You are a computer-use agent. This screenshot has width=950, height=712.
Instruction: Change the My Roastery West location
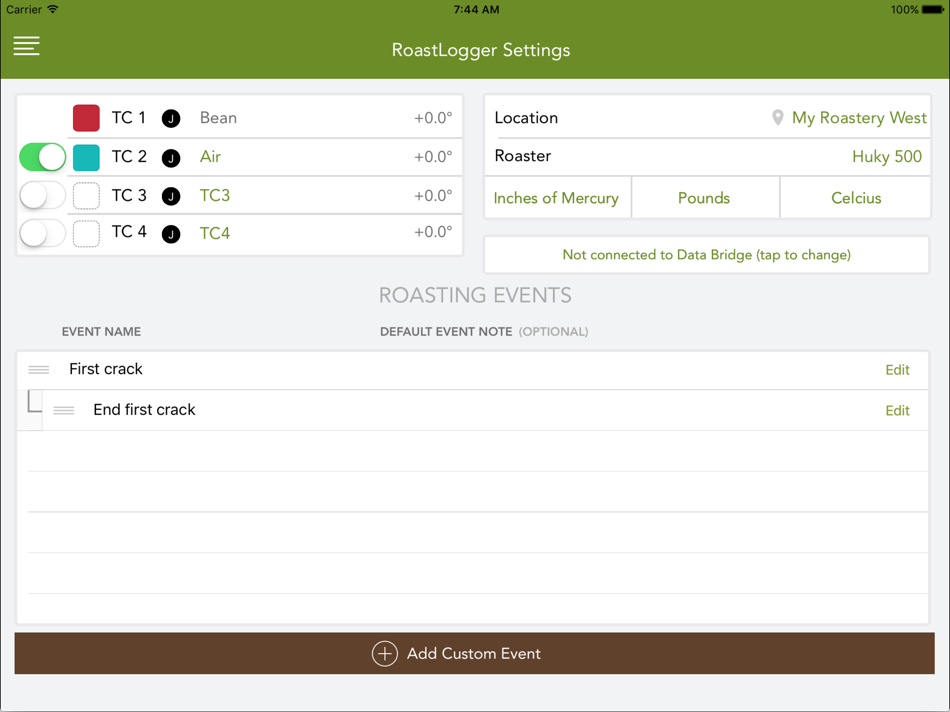tap(859, 118)
